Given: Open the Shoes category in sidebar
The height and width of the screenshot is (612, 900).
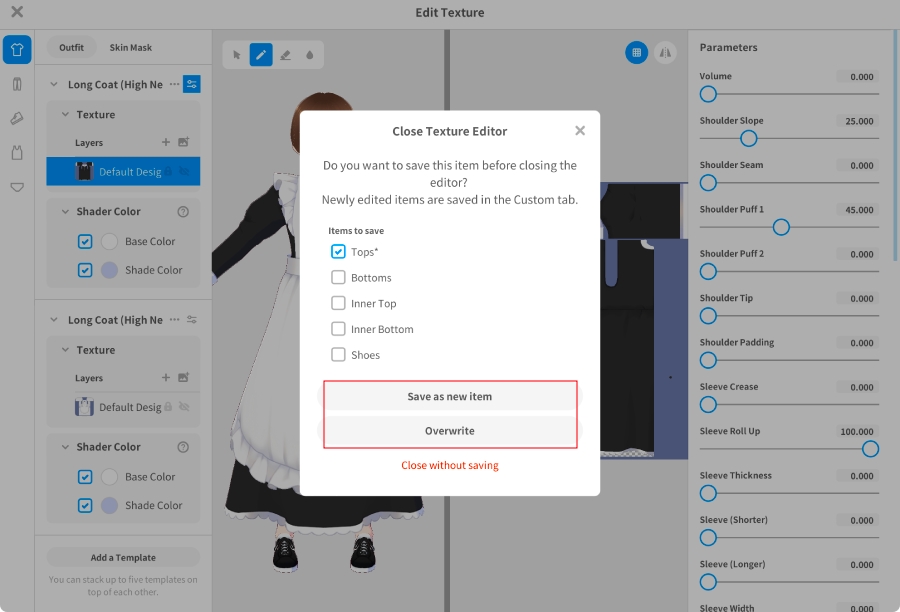Looking at the screenshot, I should point(17,119).
